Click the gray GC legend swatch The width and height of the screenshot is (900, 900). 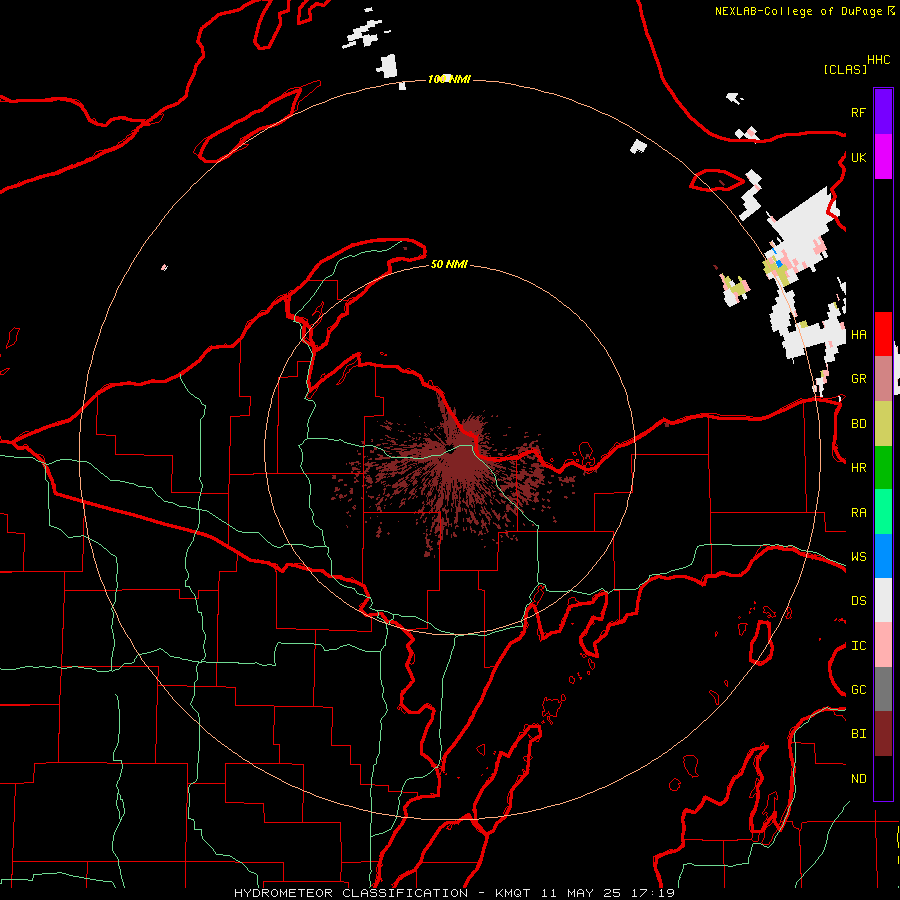(x=883, y=689)
